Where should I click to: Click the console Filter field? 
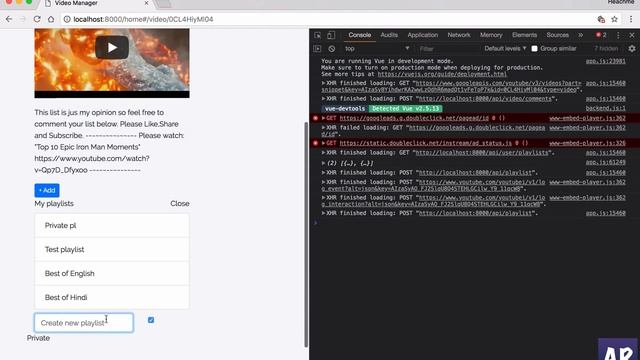pos(448,49)
